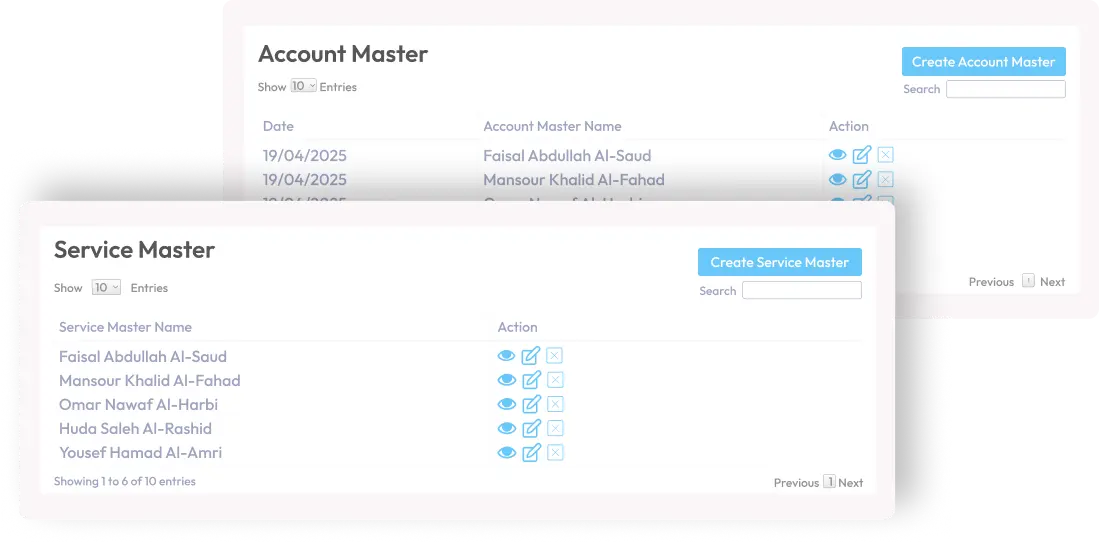This screenshot has height=543, width=1099.
Task: Delete Huda Saleh Al-Rashid service entry
Action: (x=554, y=428)
